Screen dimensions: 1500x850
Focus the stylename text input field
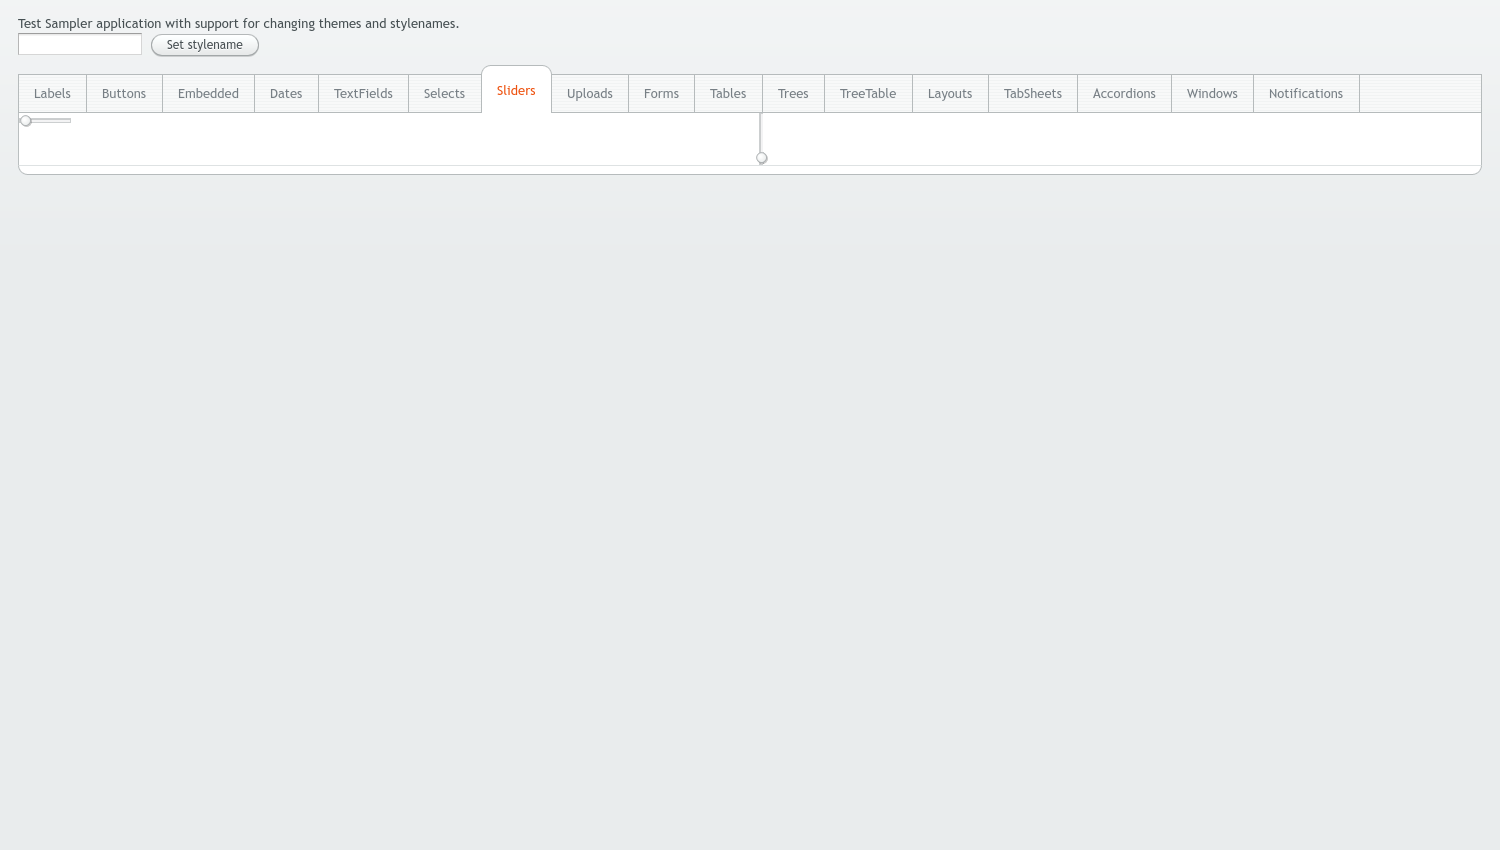80,44
